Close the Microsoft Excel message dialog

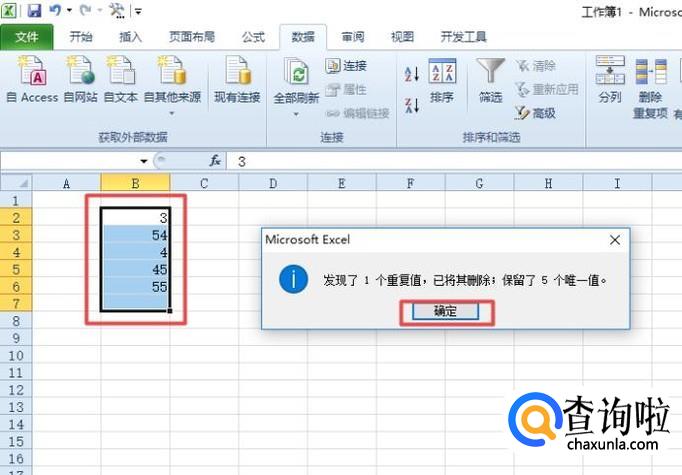615,240
